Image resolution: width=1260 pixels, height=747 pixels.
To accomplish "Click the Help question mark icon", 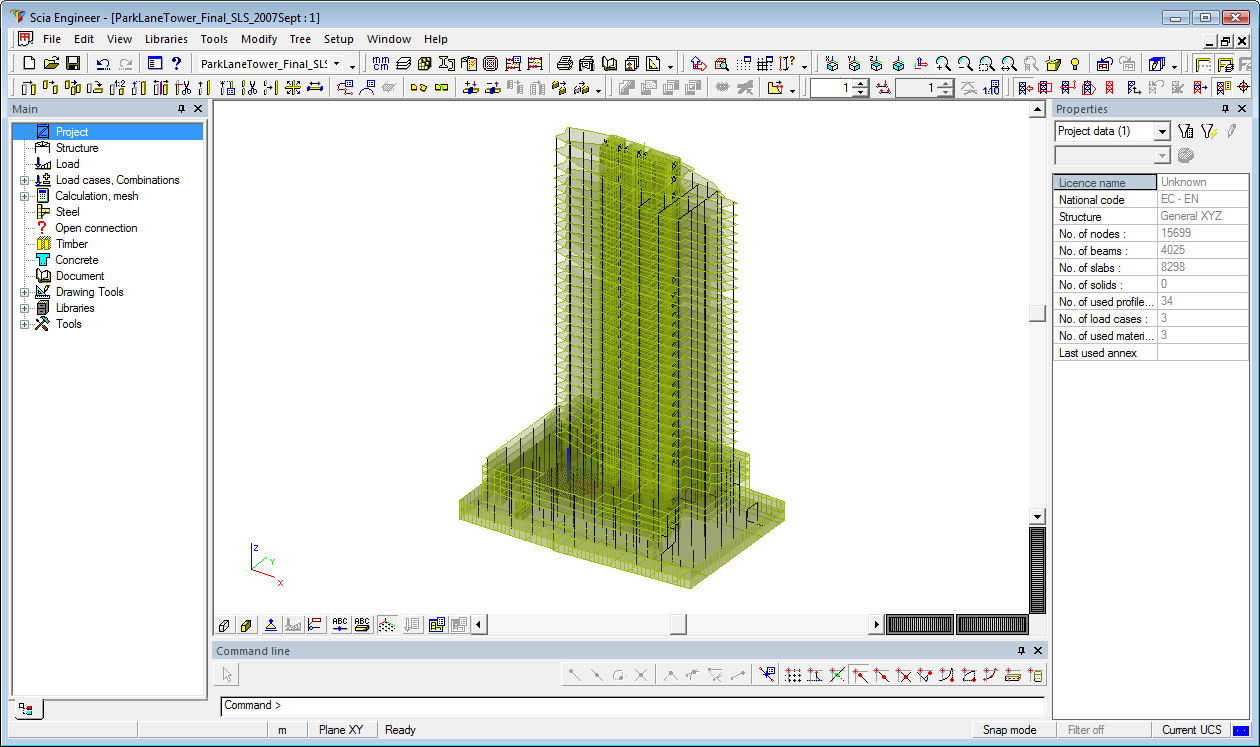I will [177, 62].
